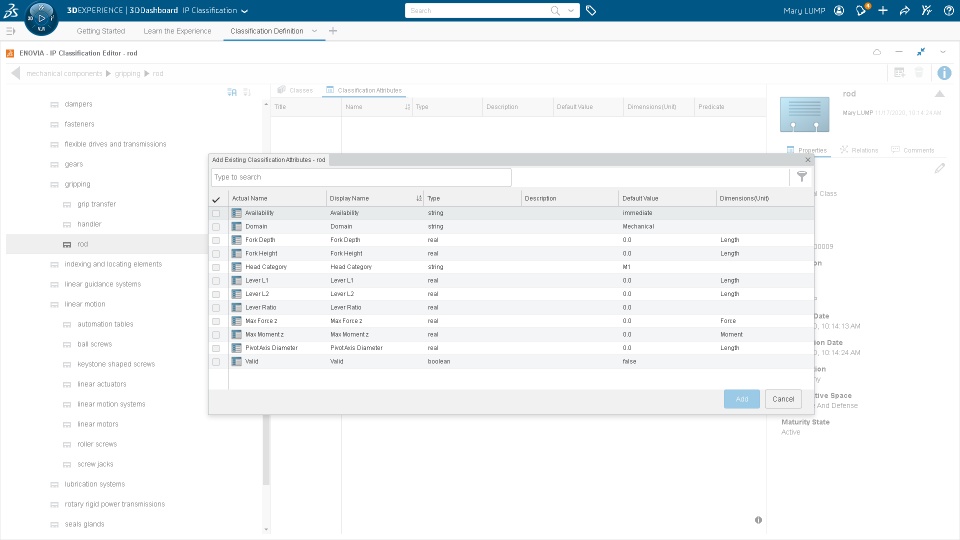Toggle the left side menu icon
This screenshot has width=960, height=540.
pyautogui.click(x=10, y=31)
